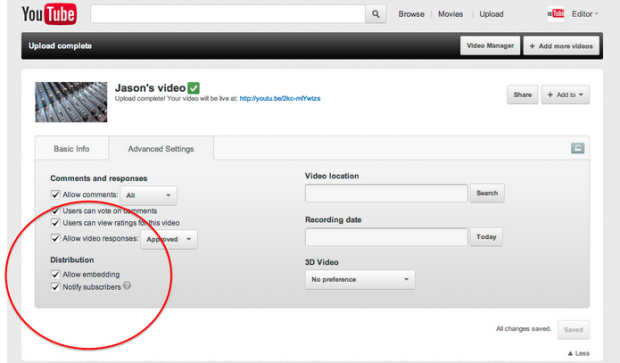Click the Recording date input field
Viewport: 620px width, 363px height.
386,237
